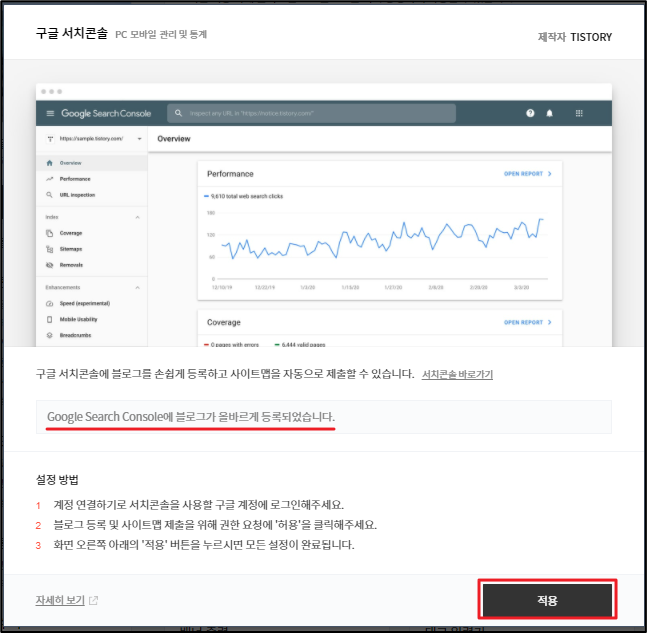Click the Overview page heading in preview

point(174,139)
